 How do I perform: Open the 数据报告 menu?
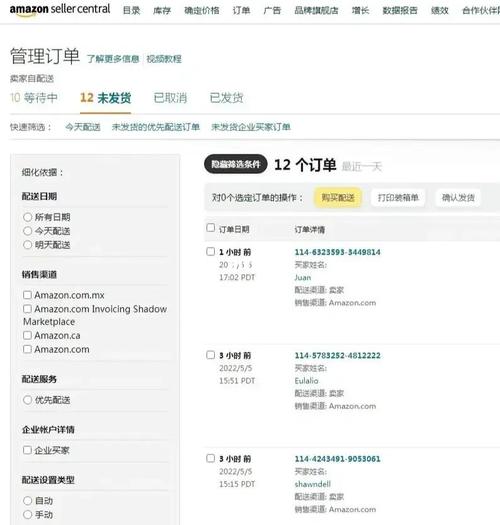(x=400, y=10)
